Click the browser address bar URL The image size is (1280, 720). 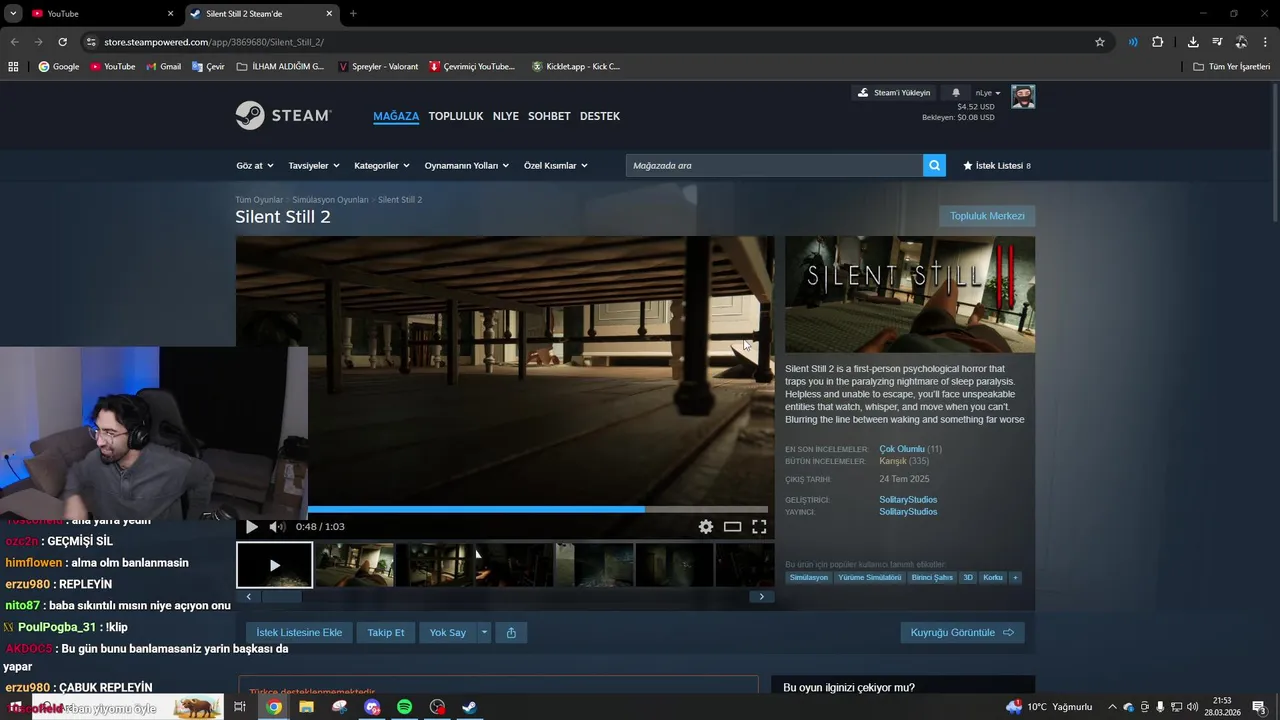tap(214, 42)
